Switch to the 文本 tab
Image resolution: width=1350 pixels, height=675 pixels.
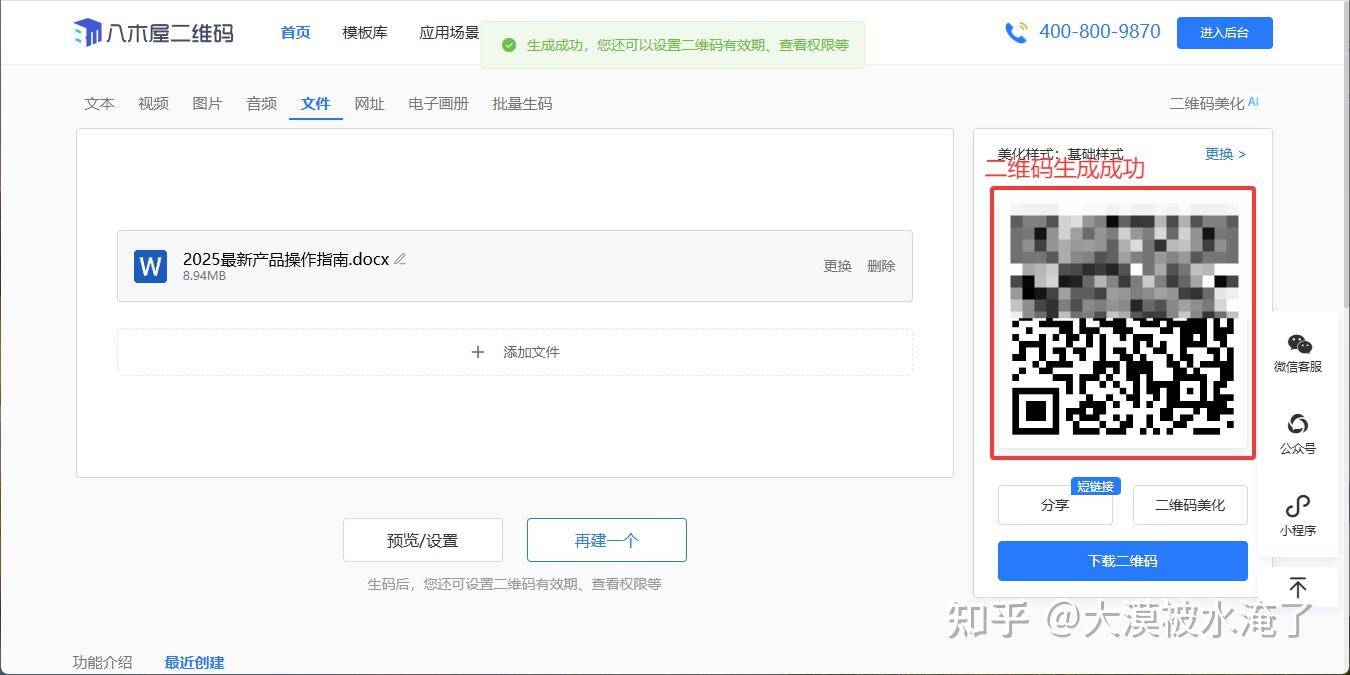(x=100, y=103)
